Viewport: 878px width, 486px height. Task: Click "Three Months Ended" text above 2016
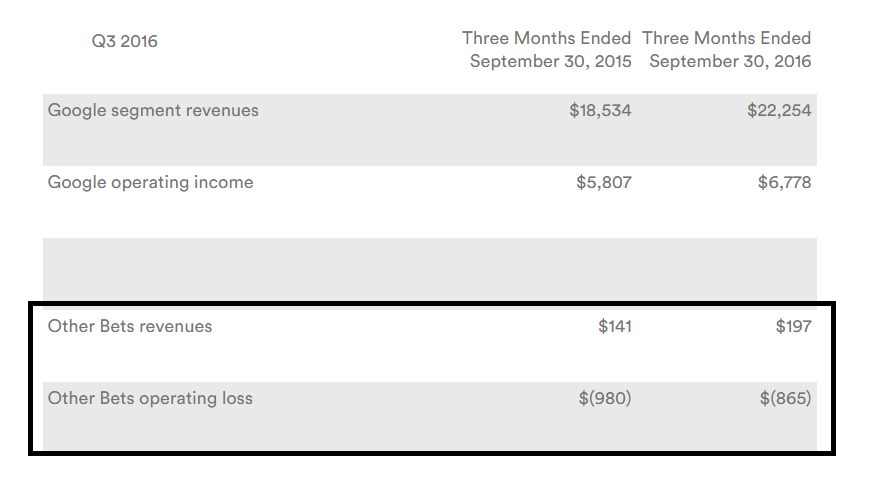tap(726, 38)
